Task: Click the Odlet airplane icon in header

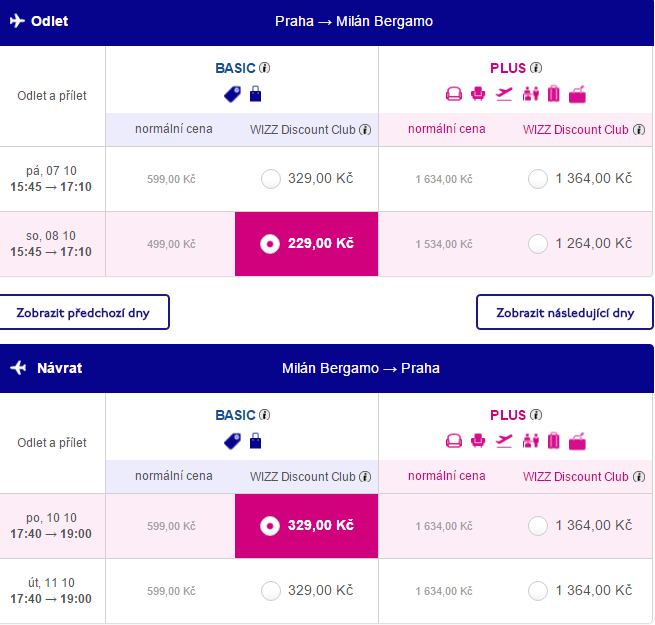Action: click(x=17, y=20)
